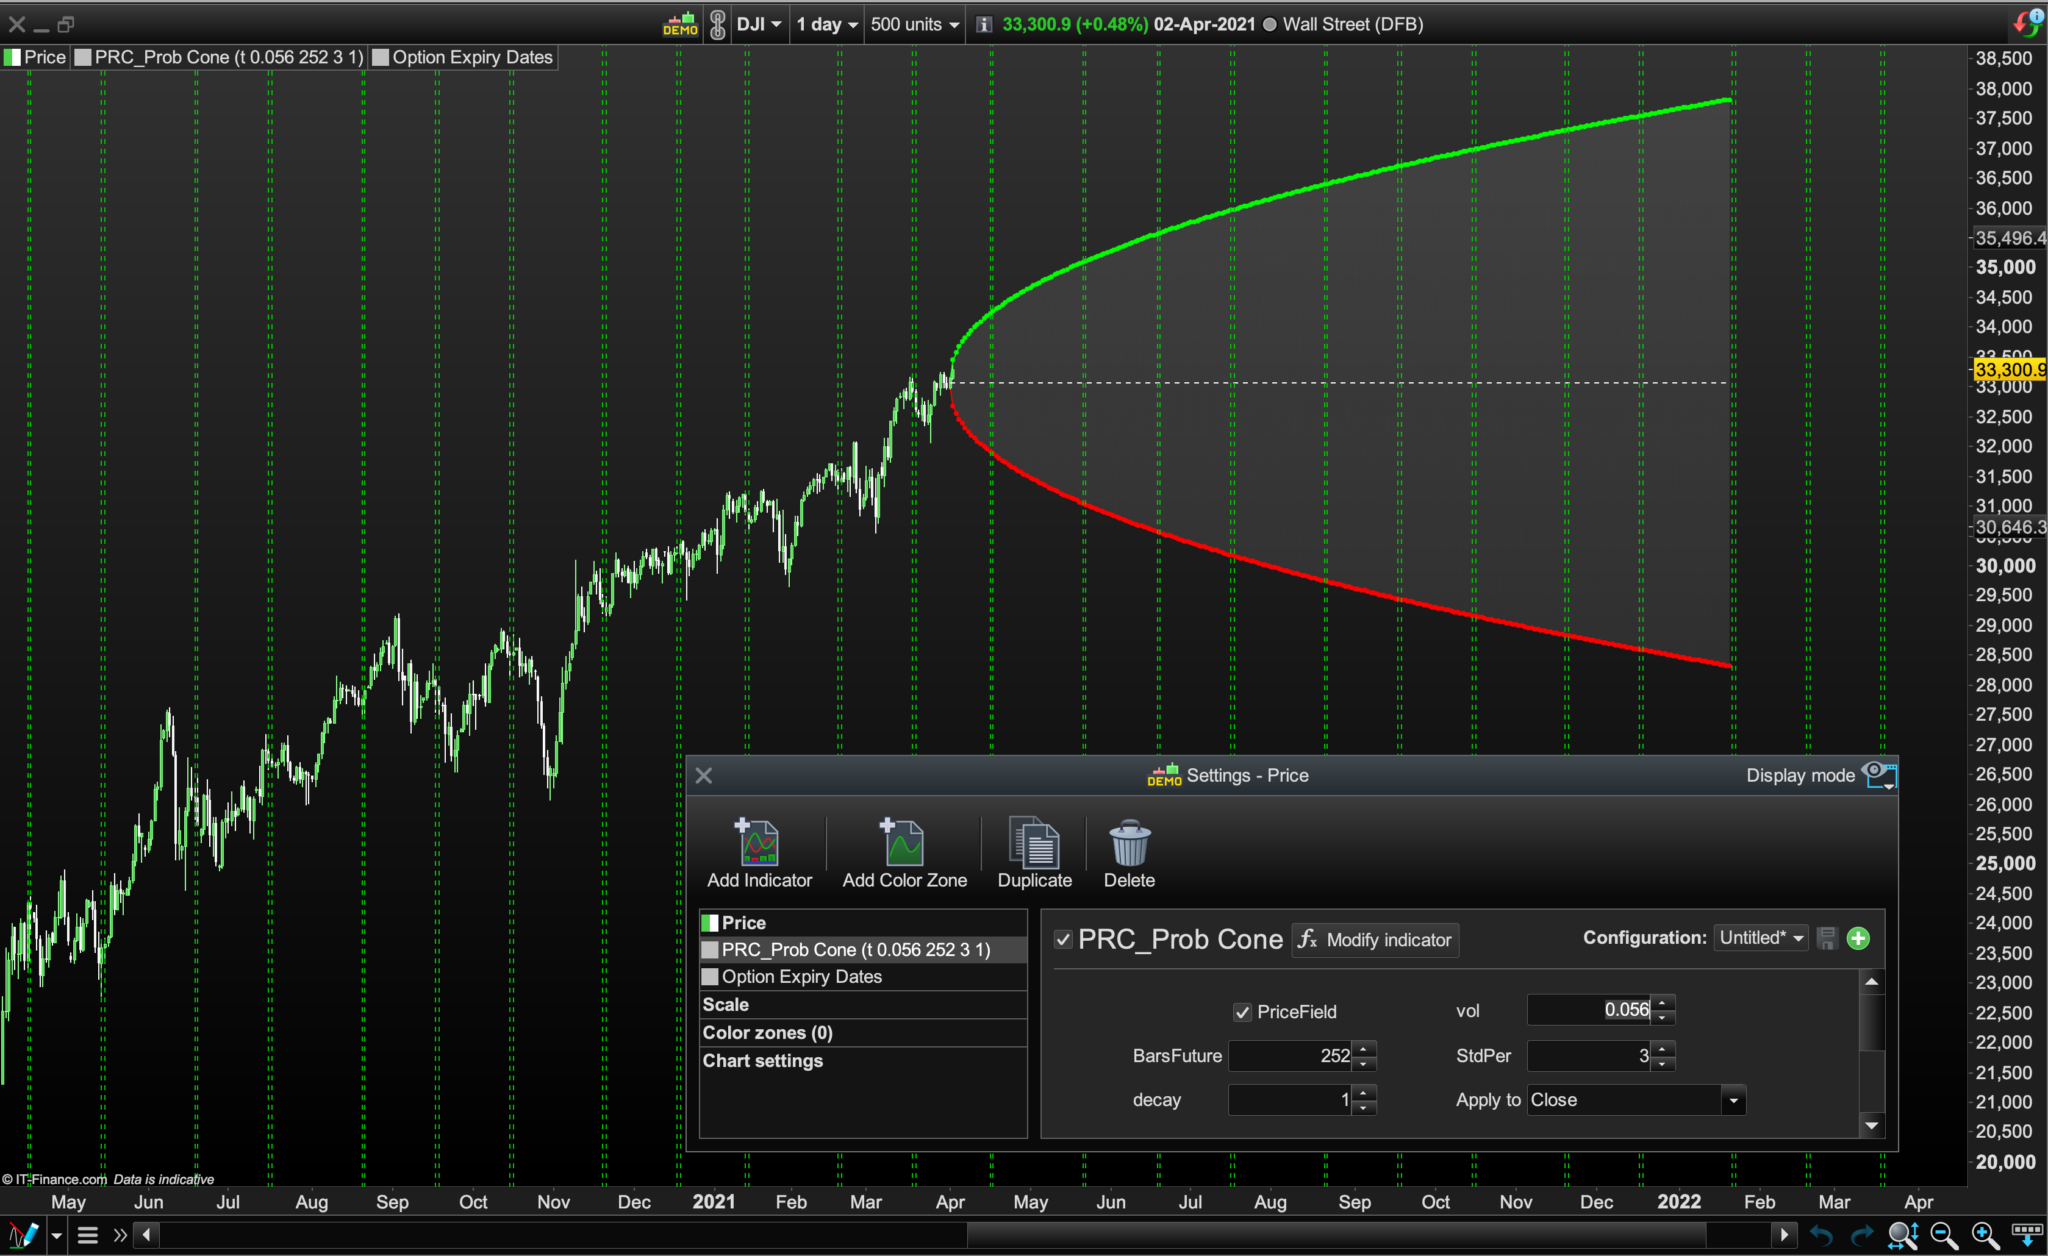Select Chart settings in the list
This screenshot has width=2048, height=1256.
tap(762, 1061)
